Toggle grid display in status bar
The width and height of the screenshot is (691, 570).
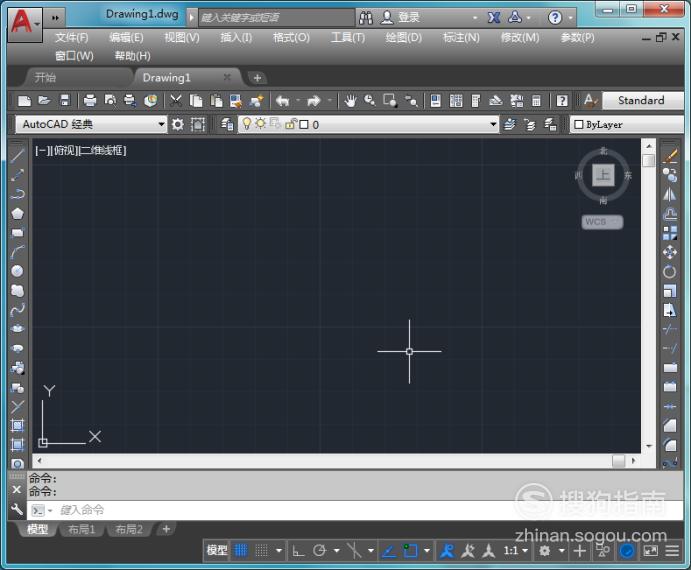pos(241,550)
